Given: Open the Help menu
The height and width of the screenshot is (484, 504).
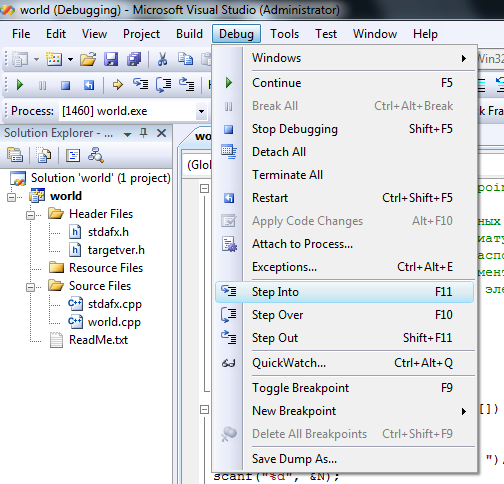Looking at the screenshot, I should click(425, 34).
